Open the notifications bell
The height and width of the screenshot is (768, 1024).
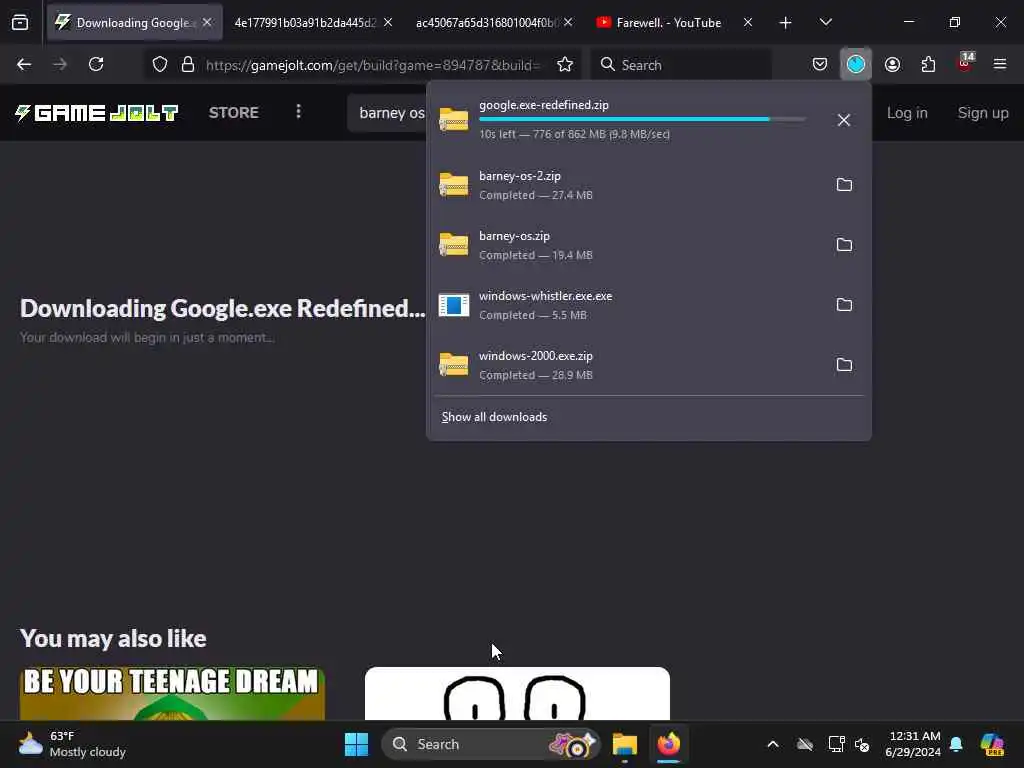tap(956, 744)
